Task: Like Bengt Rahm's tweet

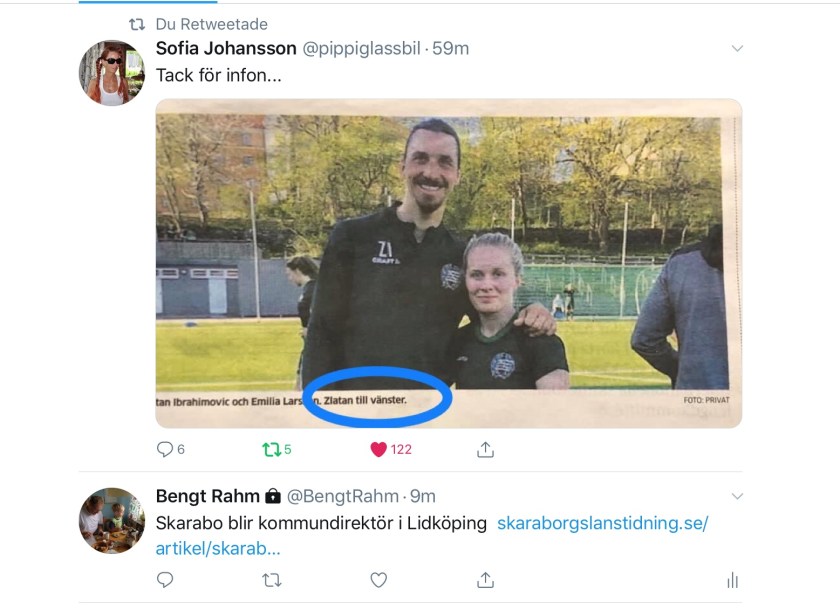Action: click(379, 580)
